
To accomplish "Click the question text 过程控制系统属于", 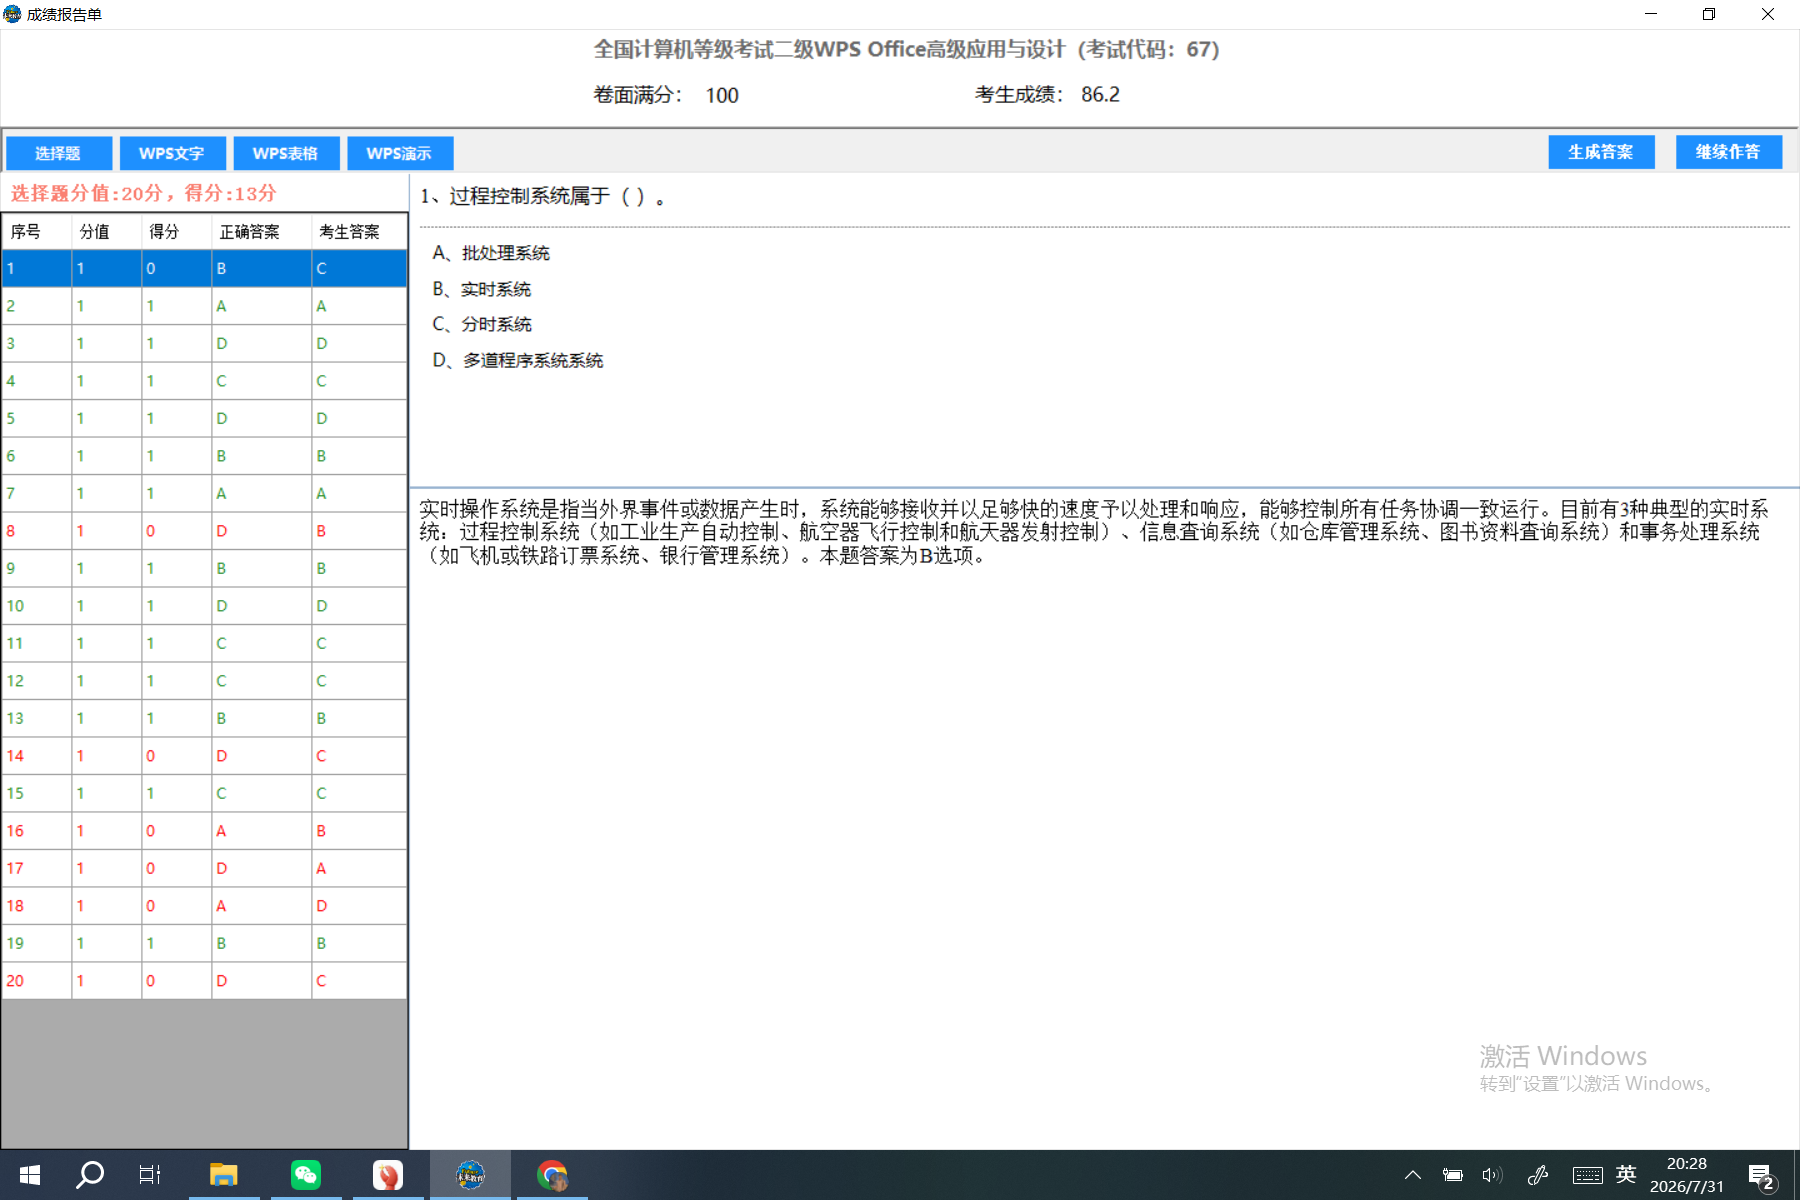I will tap(529, 196).
